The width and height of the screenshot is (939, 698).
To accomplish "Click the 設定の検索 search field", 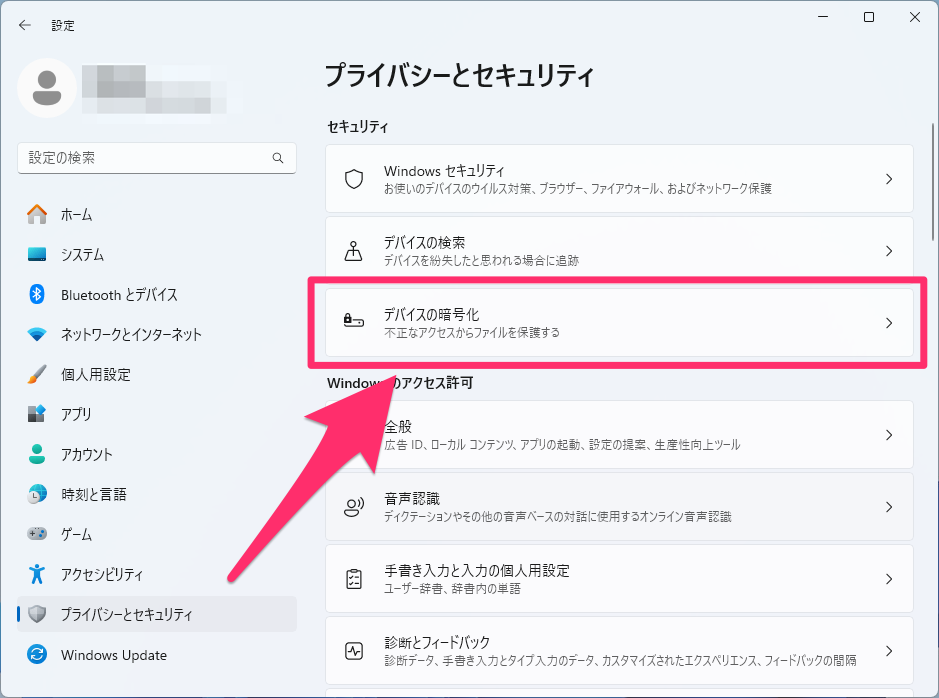I will [157, 158].
